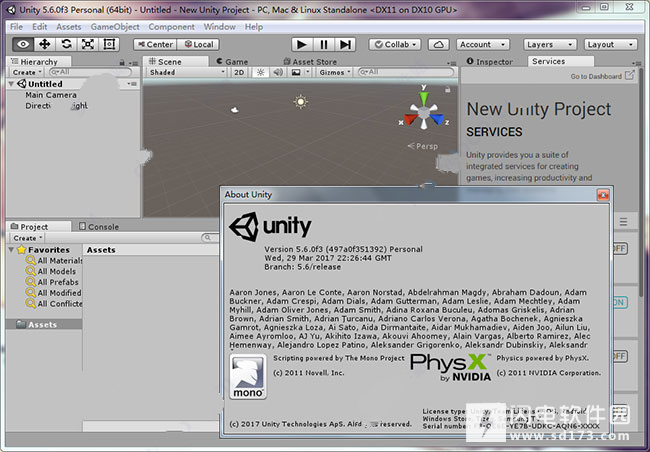This screenshot has height=452, width=650.
Task: Select the Rotate tool
Action: (66, 44)
